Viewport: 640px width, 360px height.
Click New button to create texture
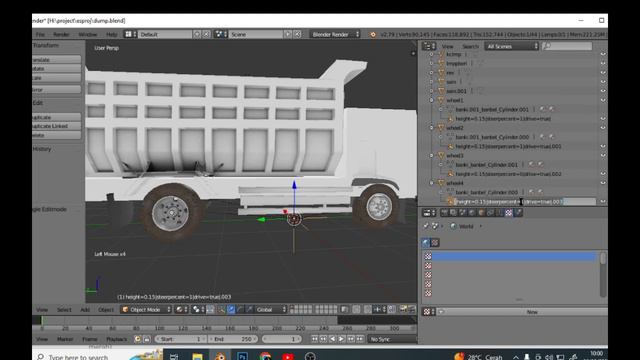click(522, 312)
